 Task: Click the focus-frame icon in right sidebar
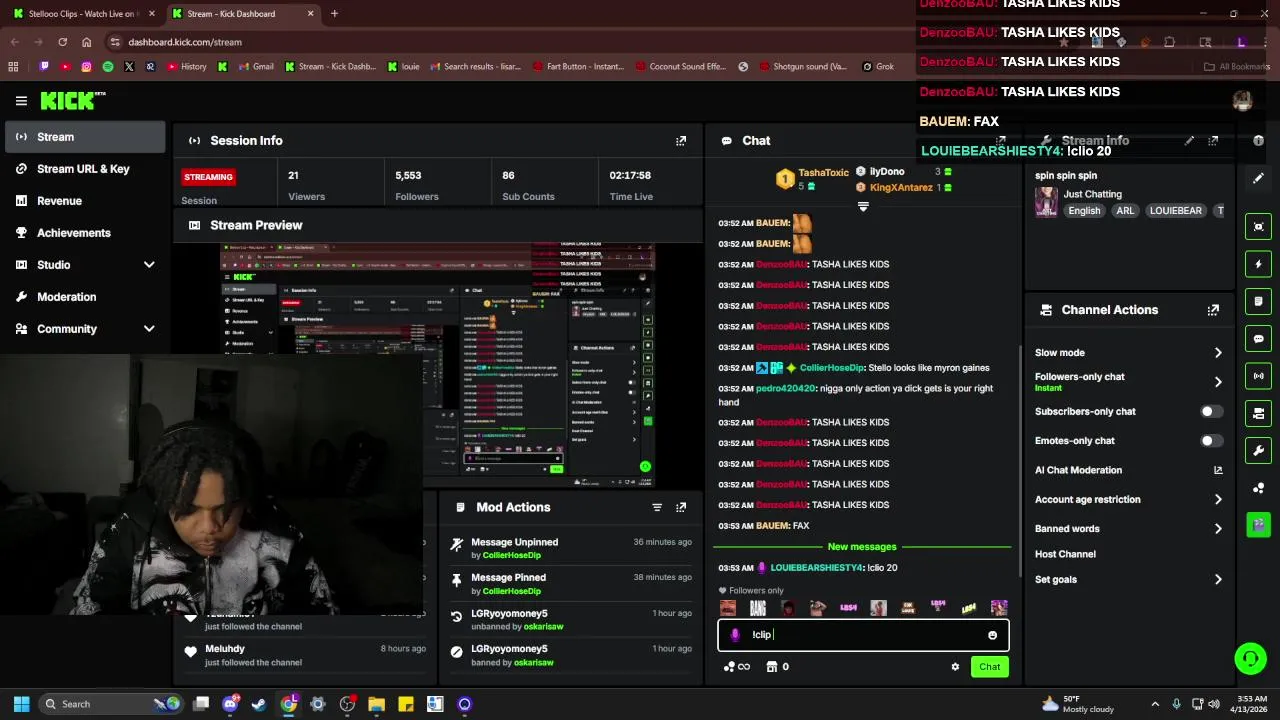click(x=1259, y=227)
